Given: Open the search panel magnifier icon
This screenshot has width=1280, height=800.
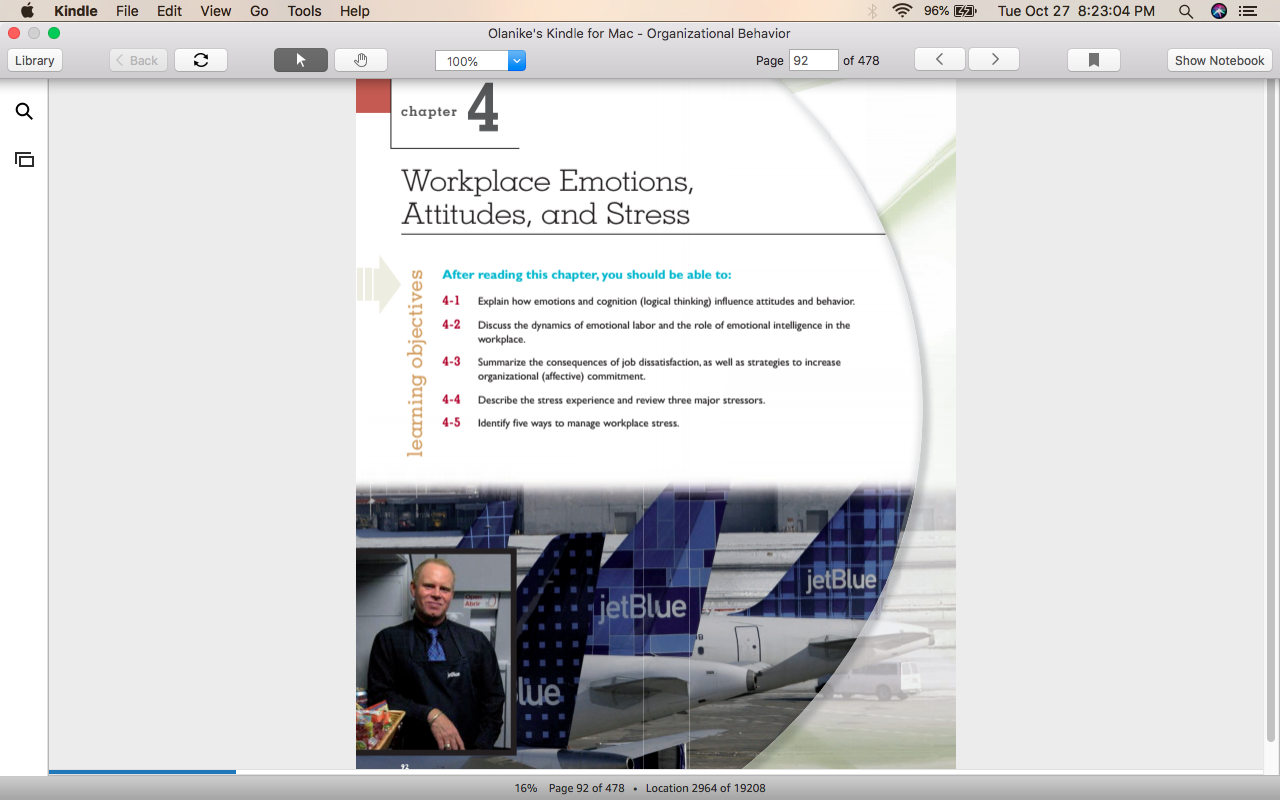Looking at the screenshot, I should pos(24,112).
